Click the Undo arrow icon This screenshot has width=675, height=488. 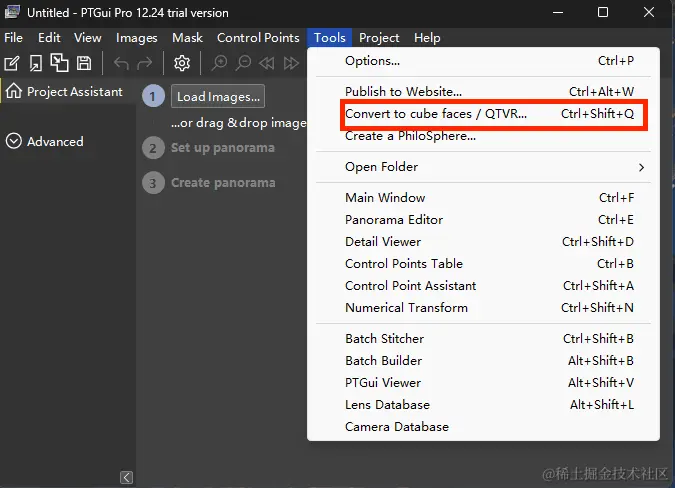point(121,63)
